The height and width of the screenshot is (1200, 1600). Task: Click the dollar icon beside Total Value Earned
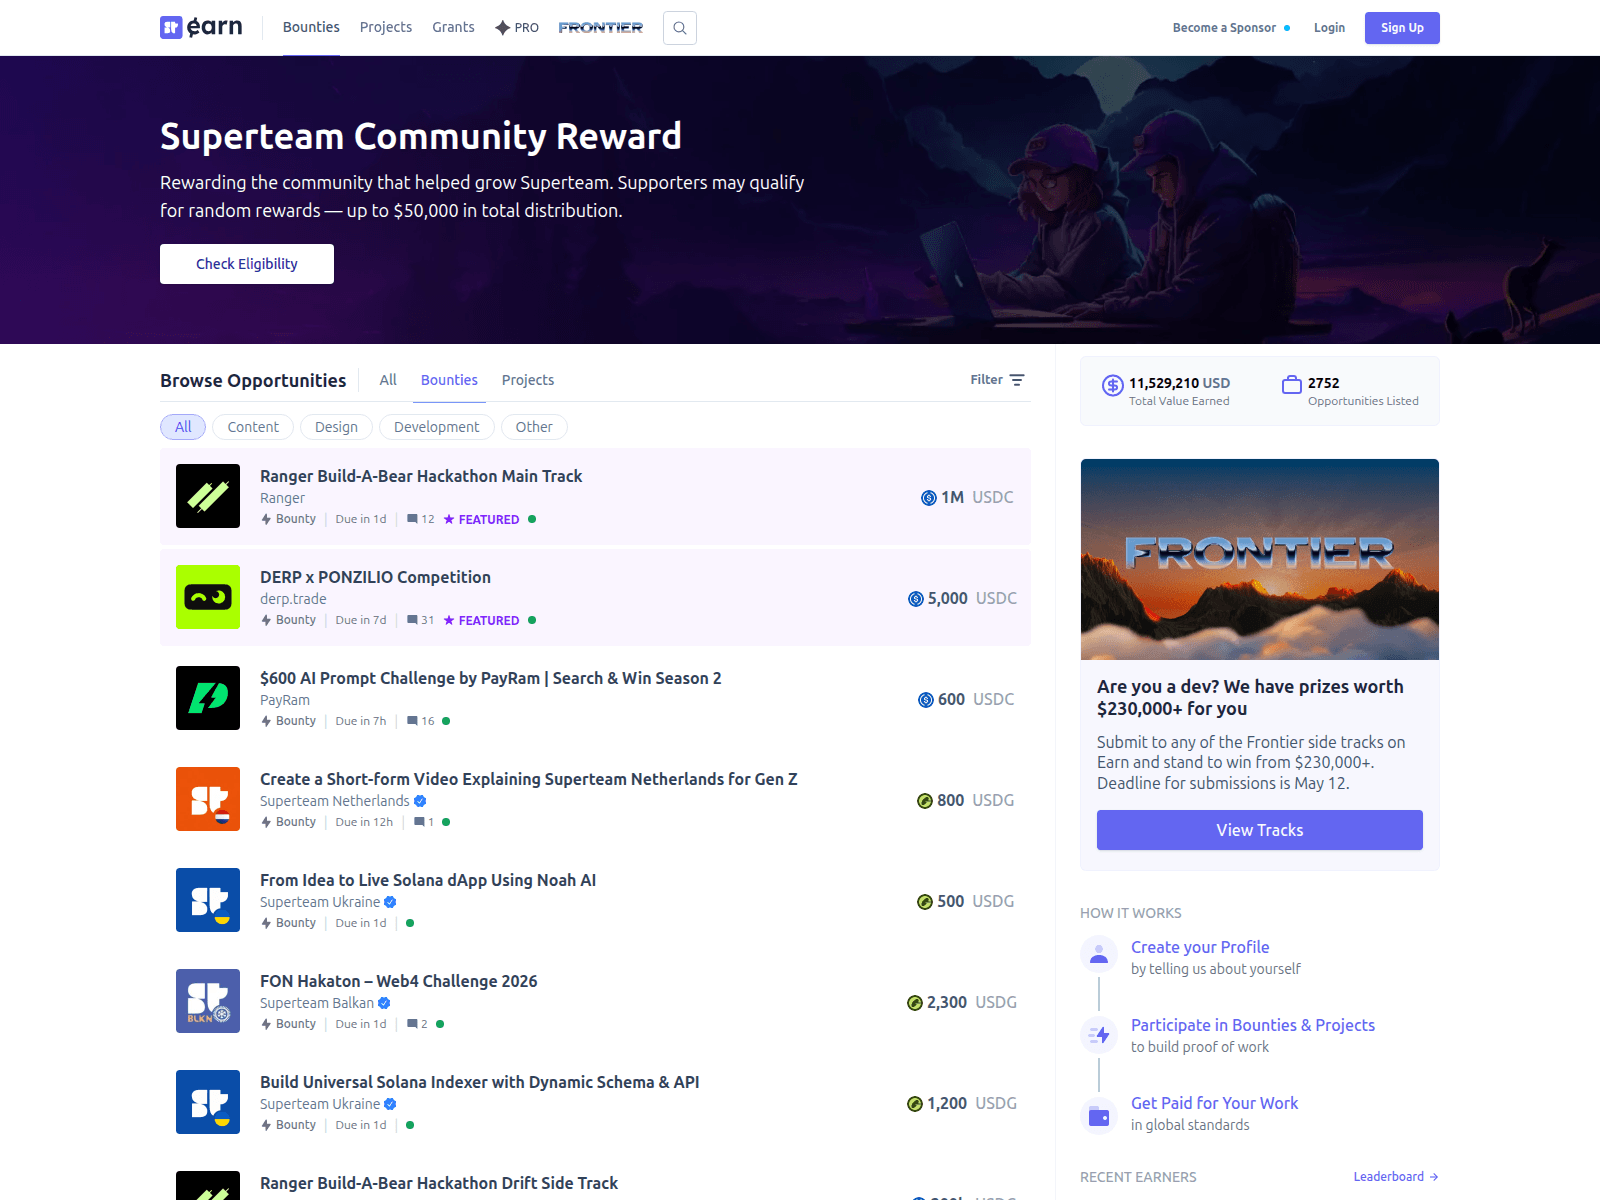tap(1111, 385)
